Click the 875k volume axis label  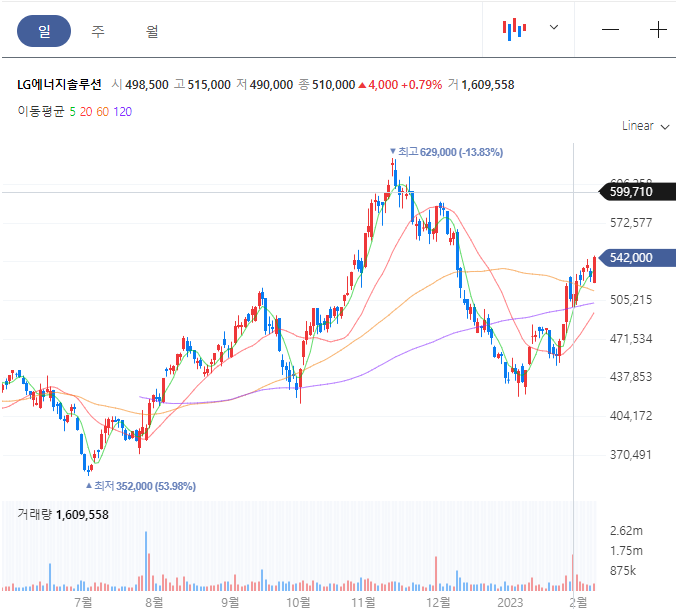623,571
